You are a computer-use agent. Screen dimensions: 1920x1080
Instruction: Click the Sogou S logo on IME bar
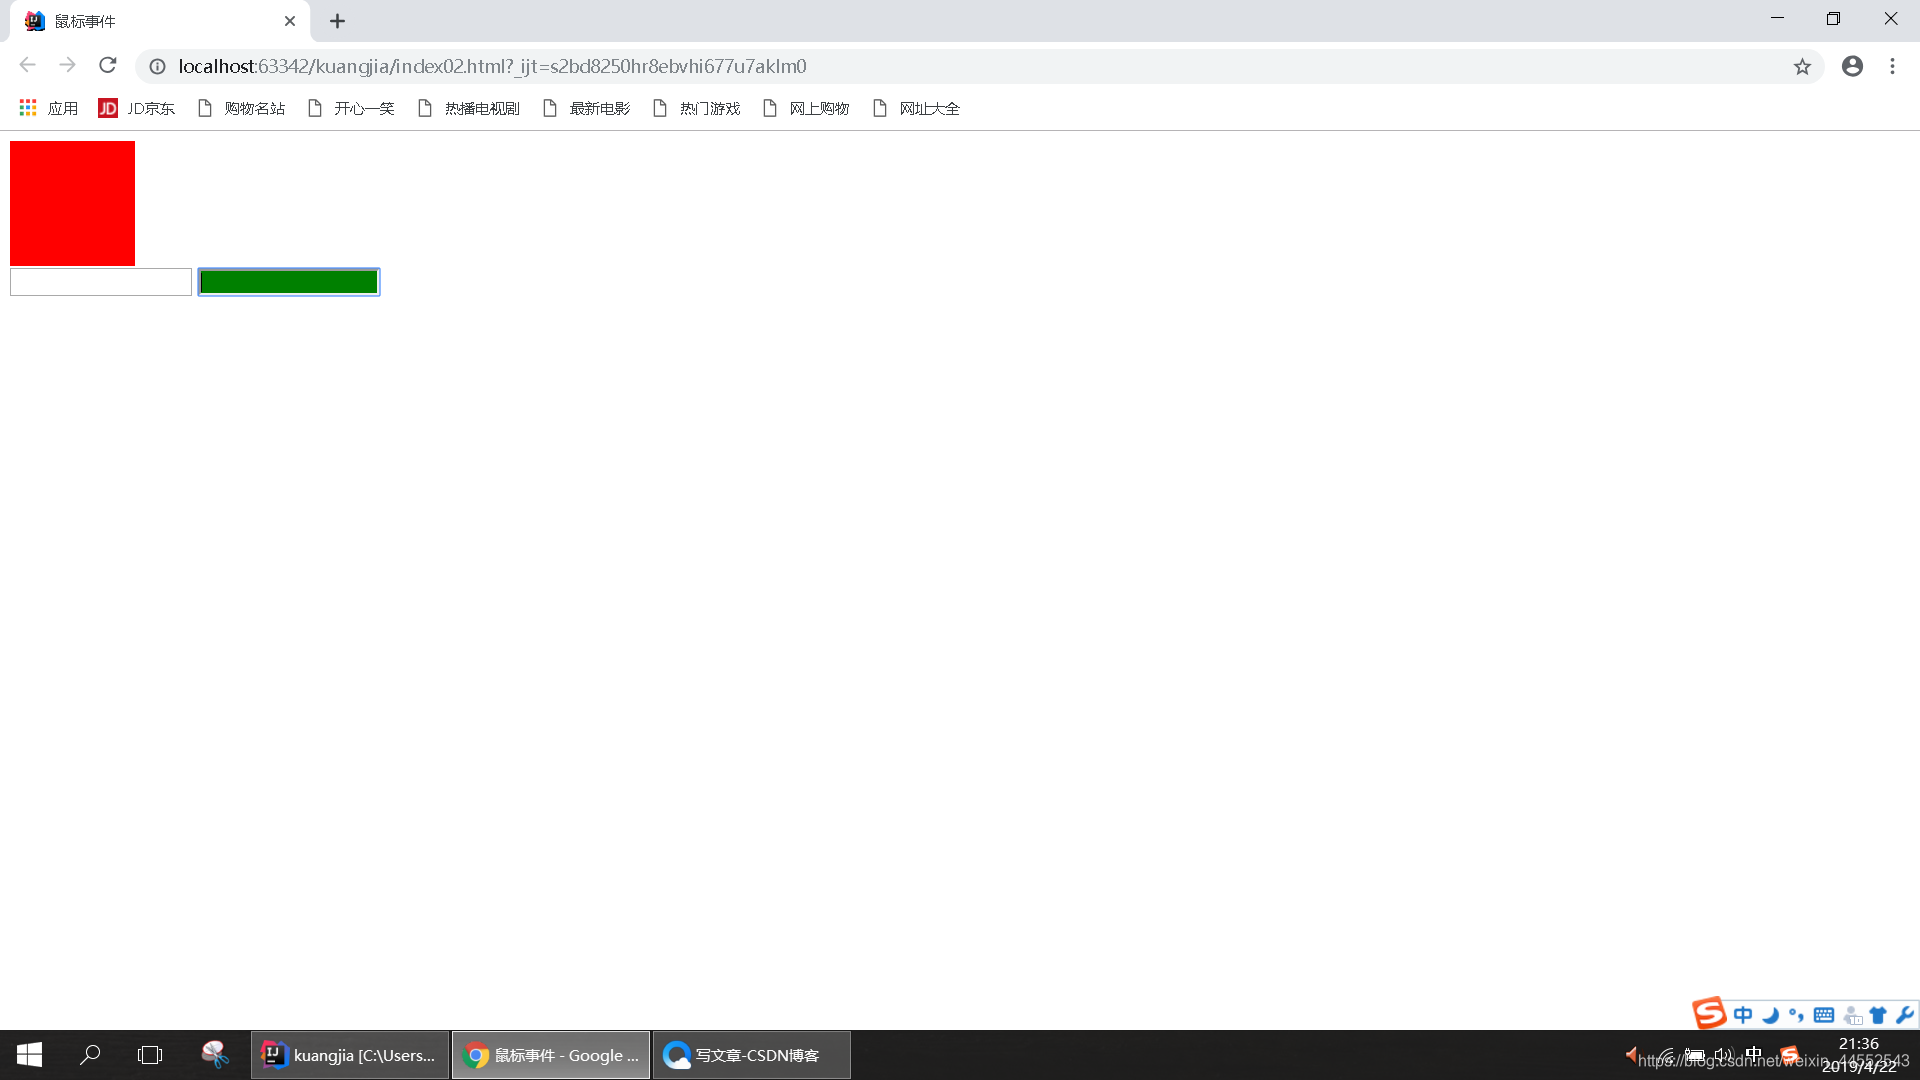1709,1013
